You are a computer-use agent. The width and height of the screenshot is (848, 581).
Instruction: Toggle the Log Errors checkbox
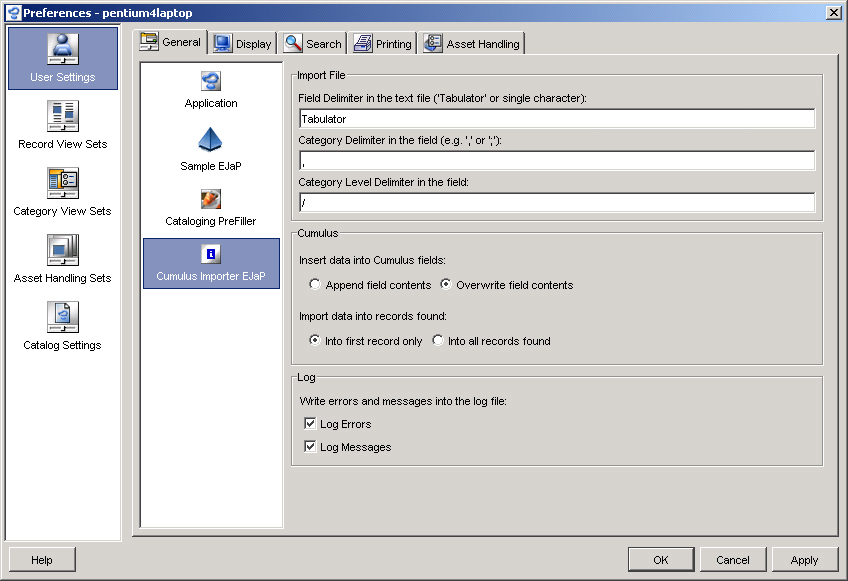pyautogui.click(x=310, y=423)
